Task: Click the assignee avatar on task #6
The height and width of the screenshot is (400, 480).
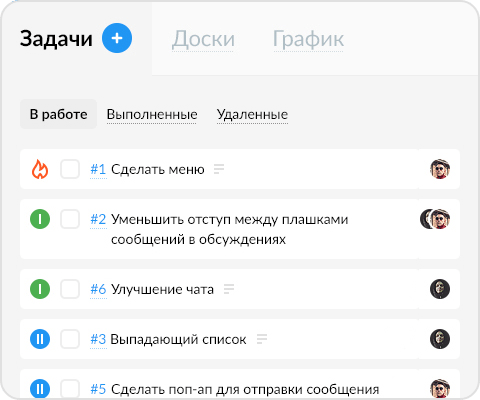Action: coord(440,289)
